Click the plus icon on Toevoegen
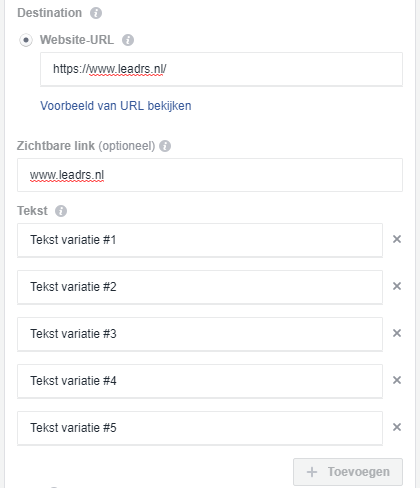Screen dimensions: 420x488 click(312, 472)
